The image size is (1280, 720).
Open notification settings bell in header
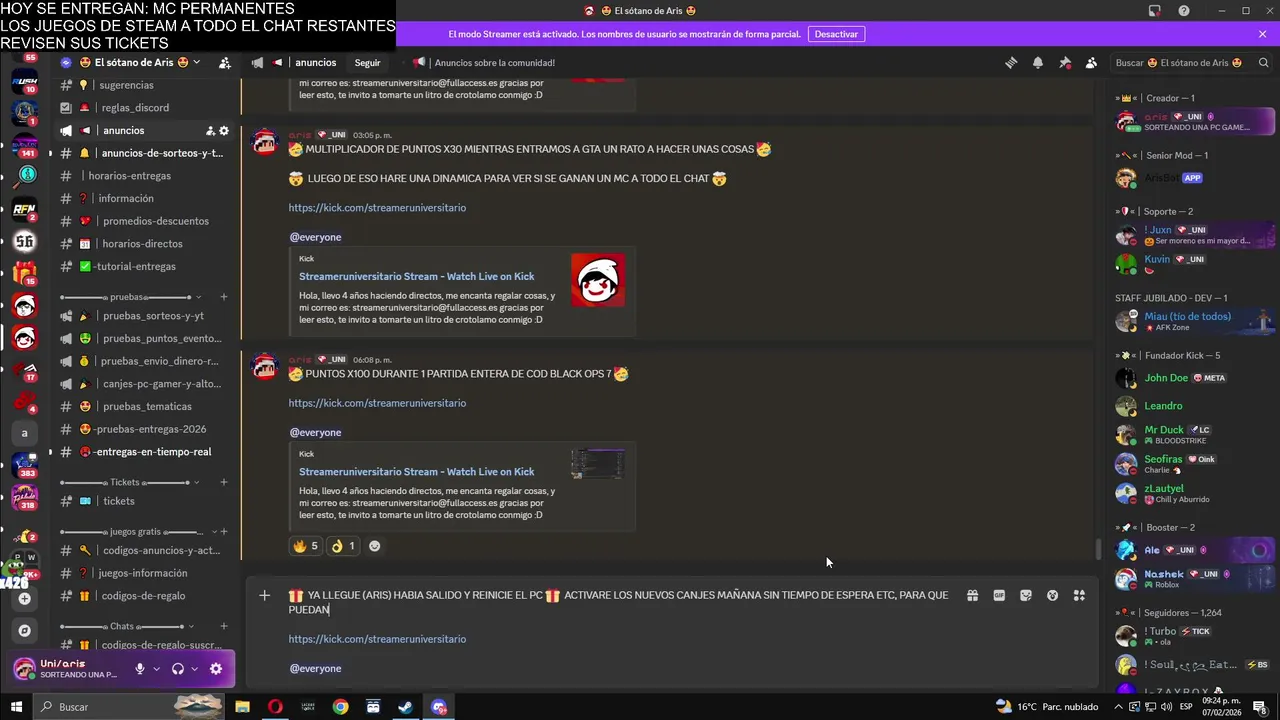pyautogui.click(x=1038, y=62)
